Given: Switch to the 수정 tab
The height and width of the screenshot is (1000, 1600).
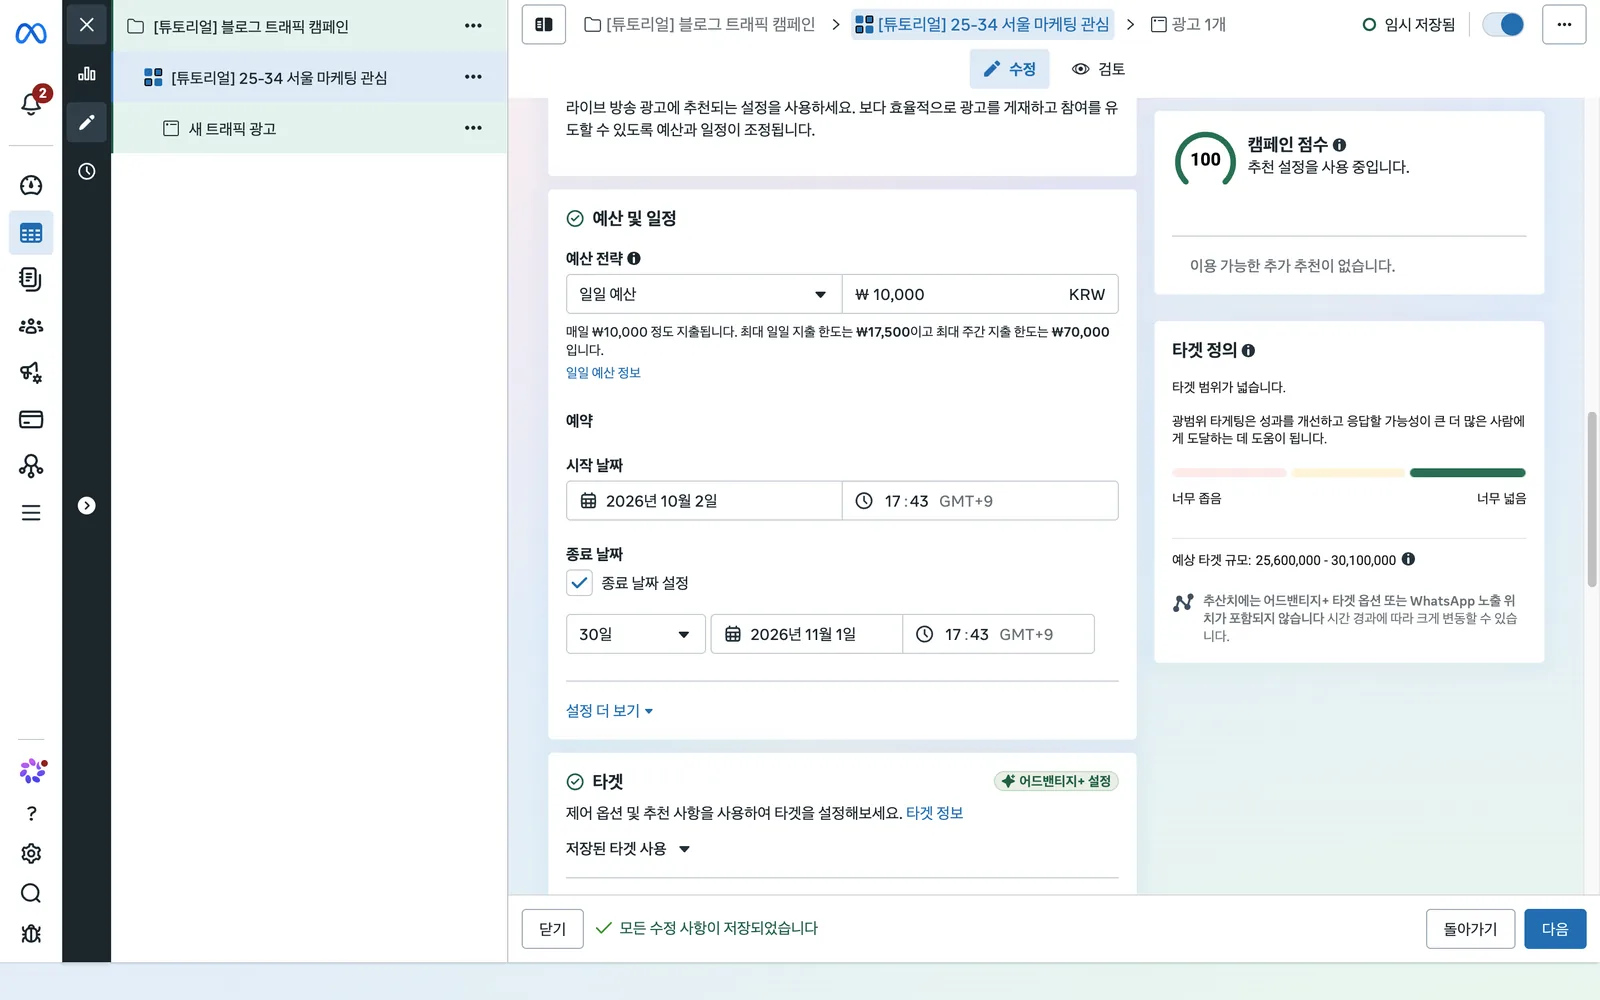Looking at the screenshot, I should [1010, 69].
